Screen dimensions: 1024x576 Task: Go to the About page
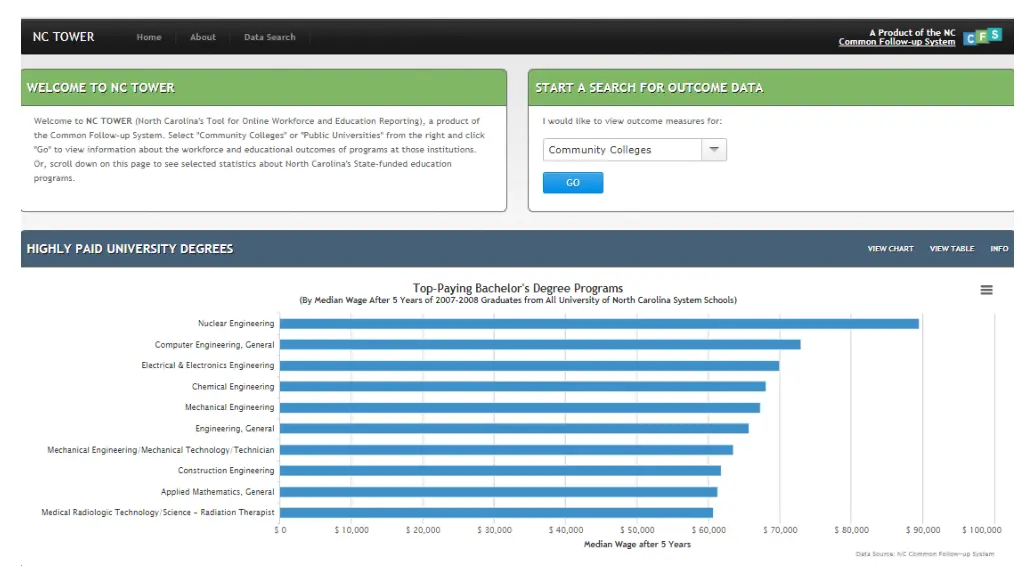202,37
